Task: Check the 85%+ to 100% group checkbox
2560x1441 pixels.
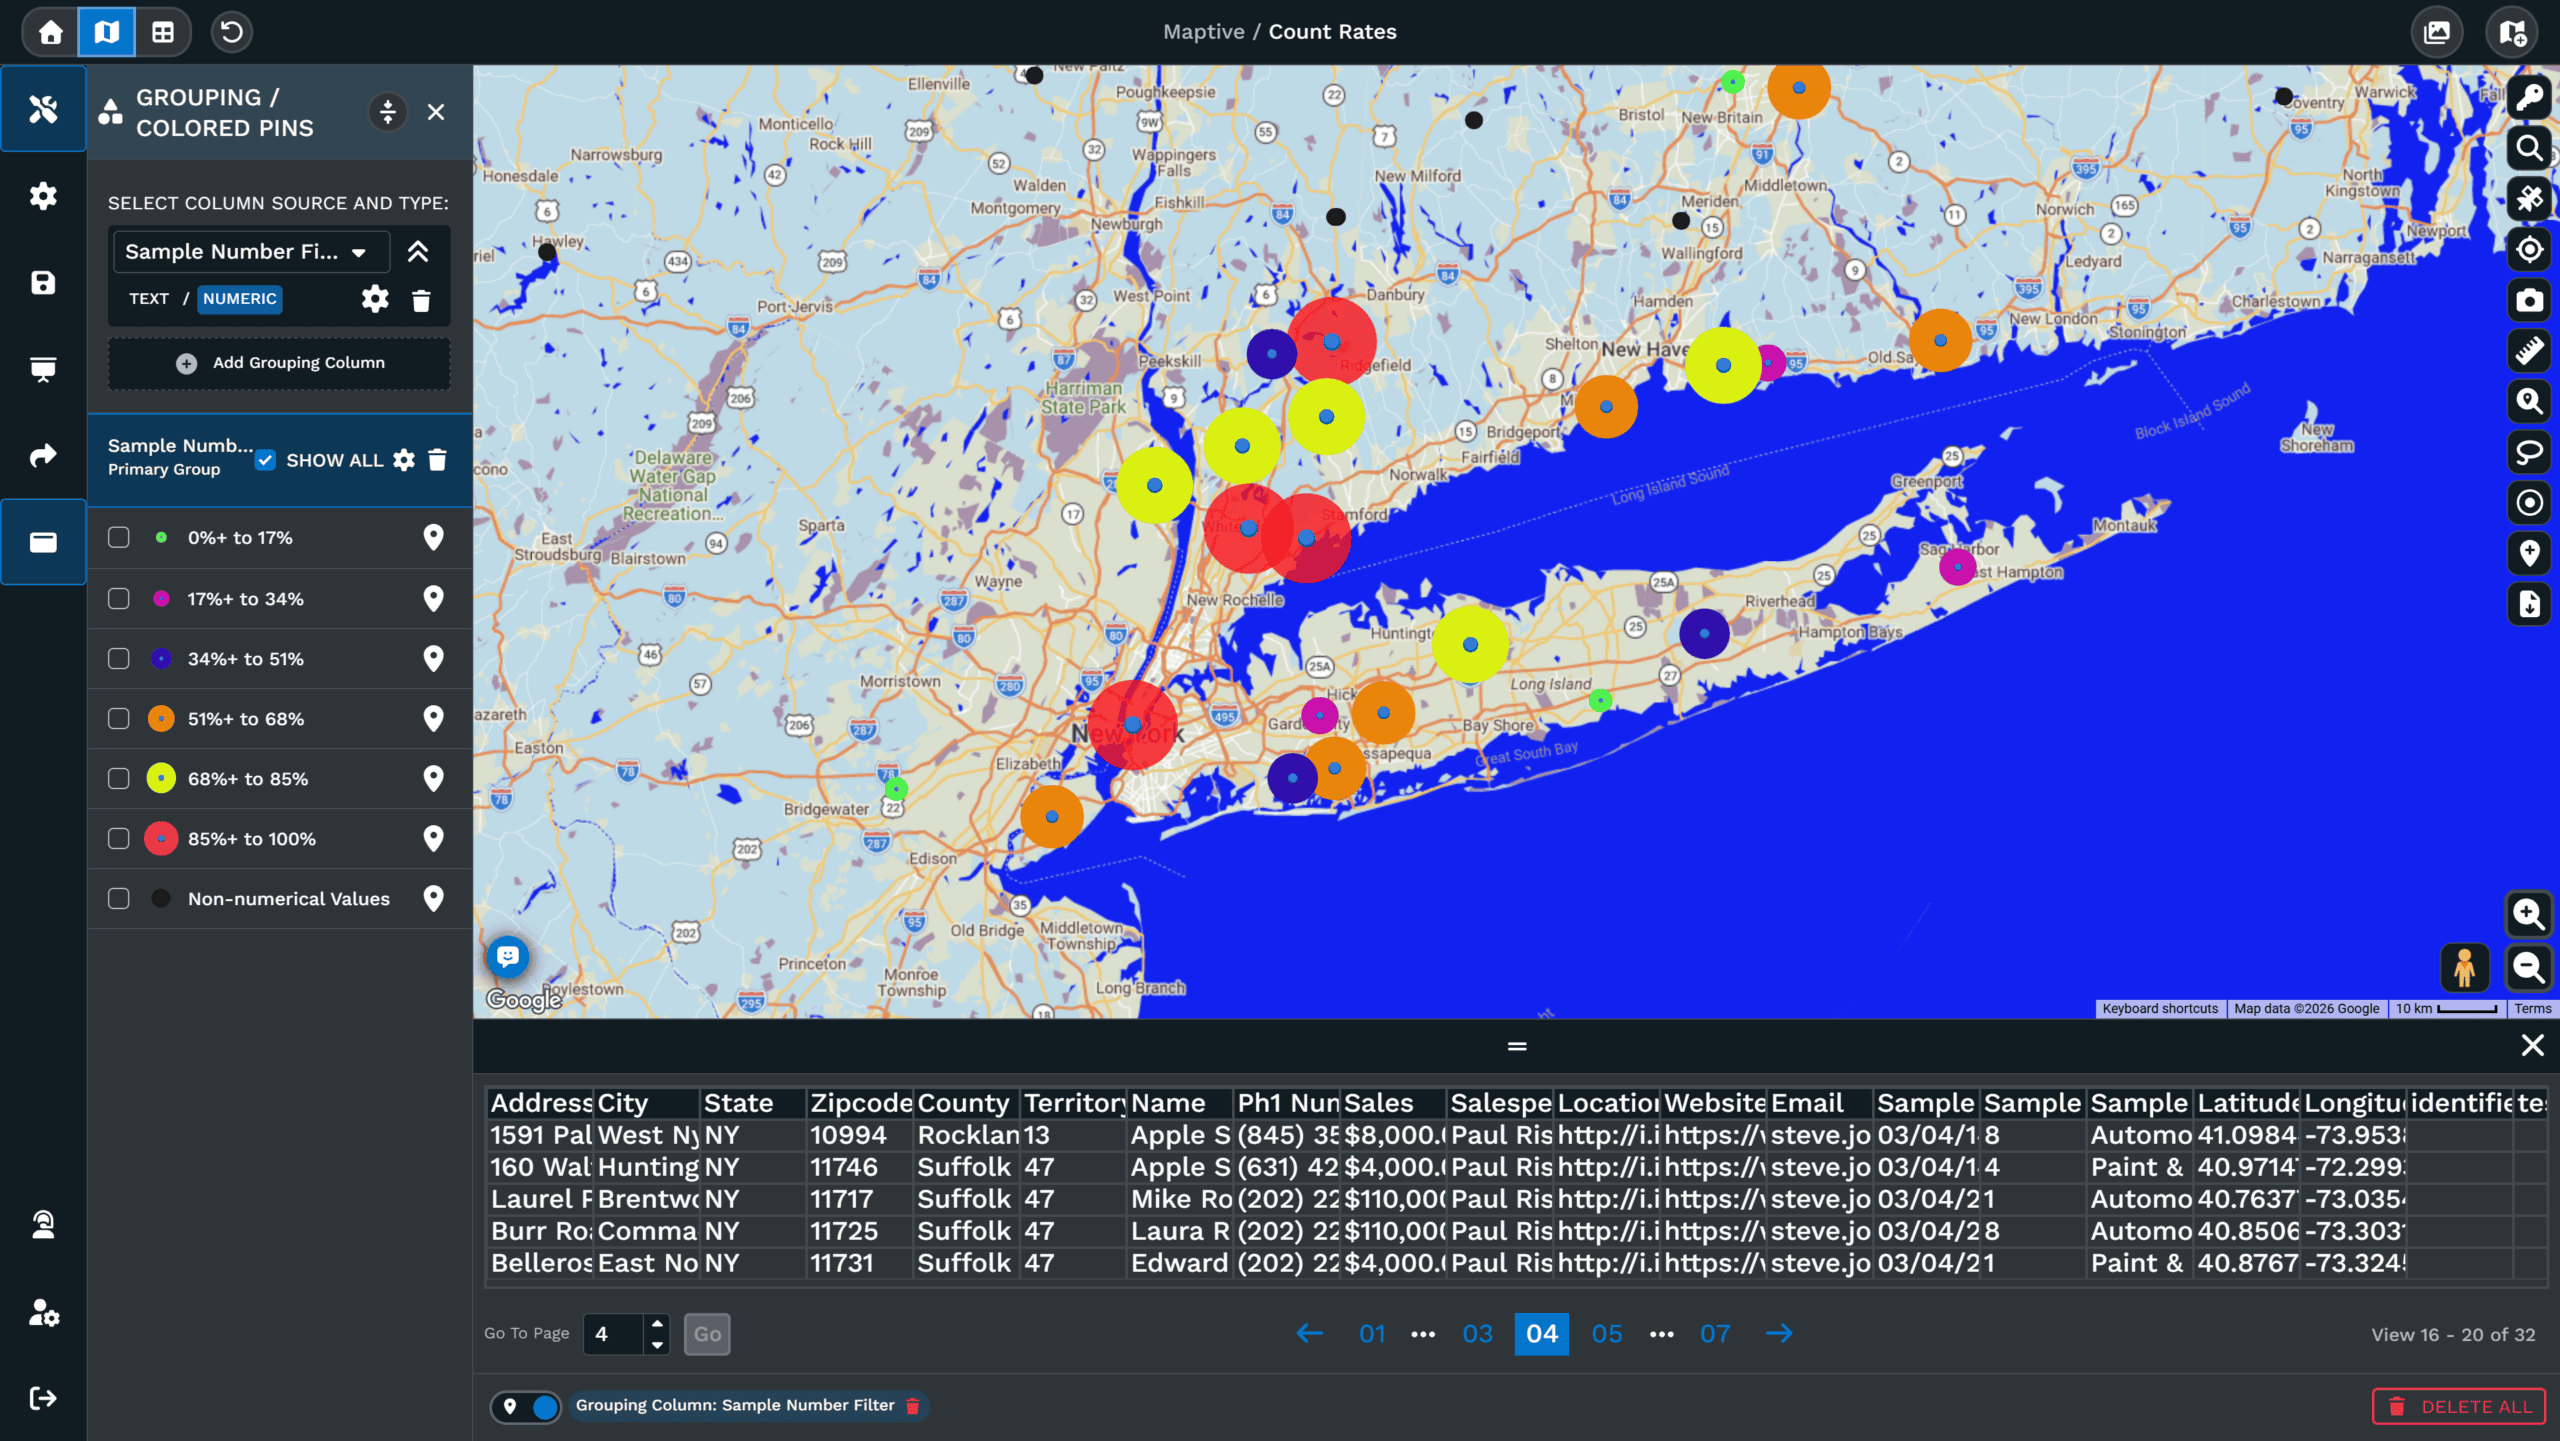Action: pyautogui.click(x=119, y=839)
